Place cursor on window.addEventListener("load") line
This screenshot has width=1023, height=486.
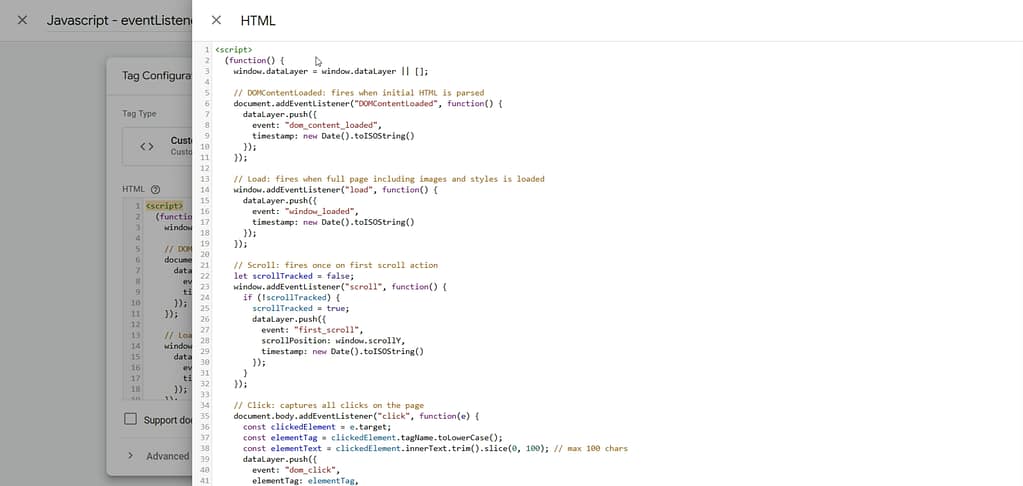(335, 190)
